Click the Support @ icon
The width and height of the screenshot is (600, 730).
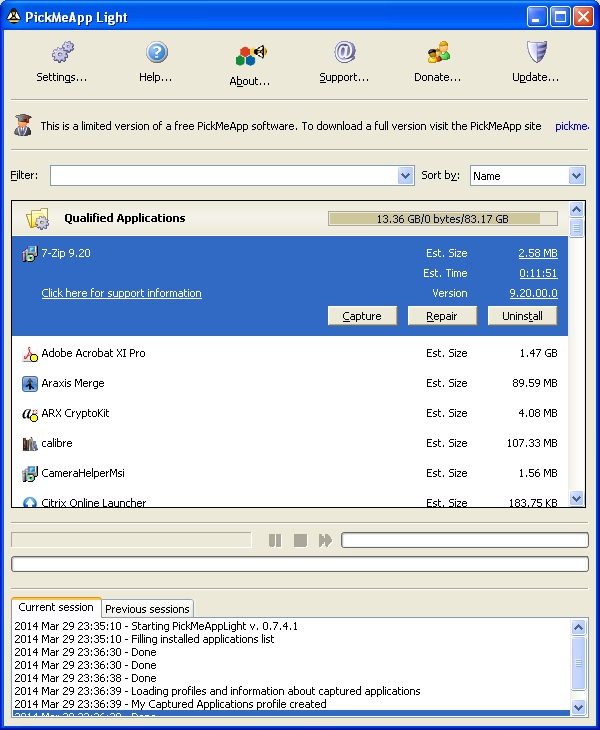tap(344, 52)
